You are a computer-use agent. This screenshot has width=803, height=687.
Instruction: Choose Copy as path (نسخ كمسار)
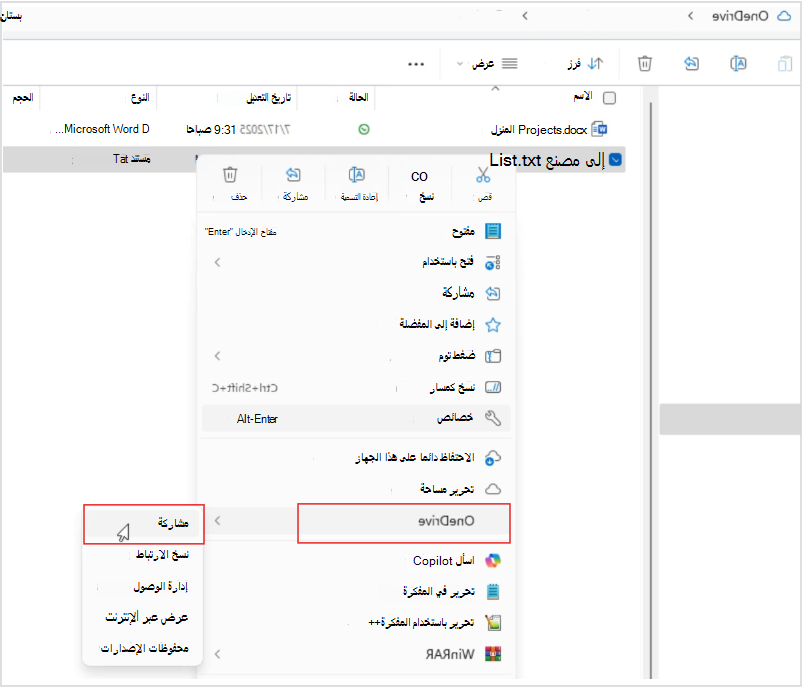click(356, 387)
